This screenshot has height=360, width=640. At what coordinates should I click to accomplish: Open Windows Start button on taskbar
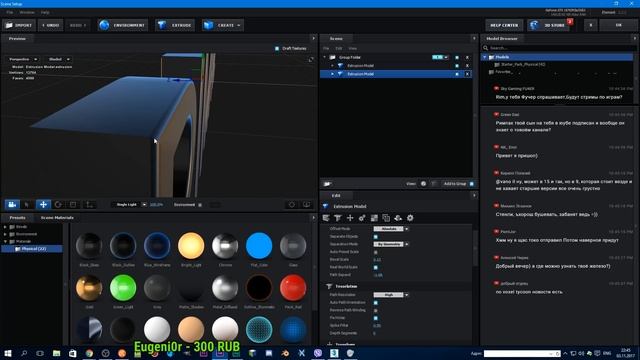(8, 353)
